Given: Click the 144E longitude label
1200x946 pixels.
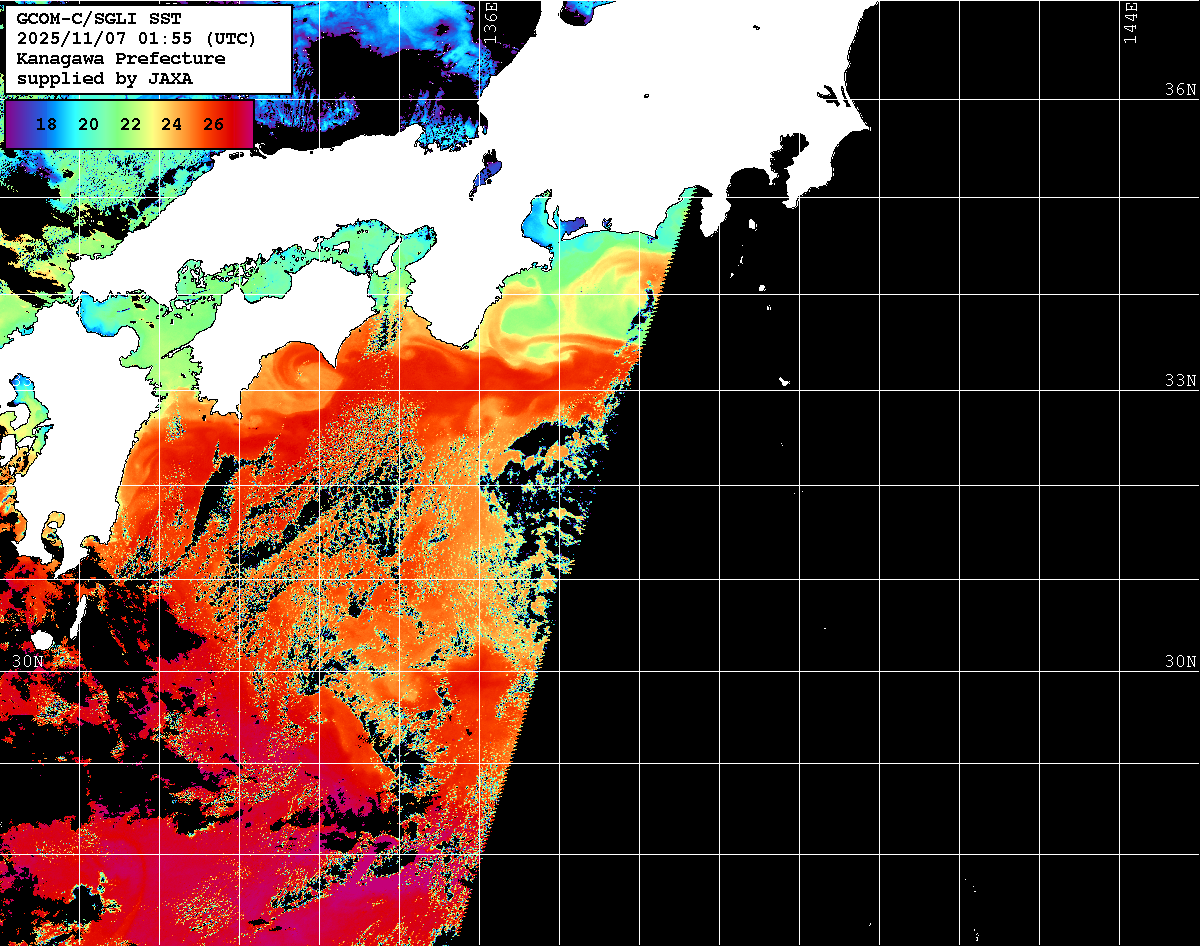Looking at the screenshot, I should click(1130, 21).
